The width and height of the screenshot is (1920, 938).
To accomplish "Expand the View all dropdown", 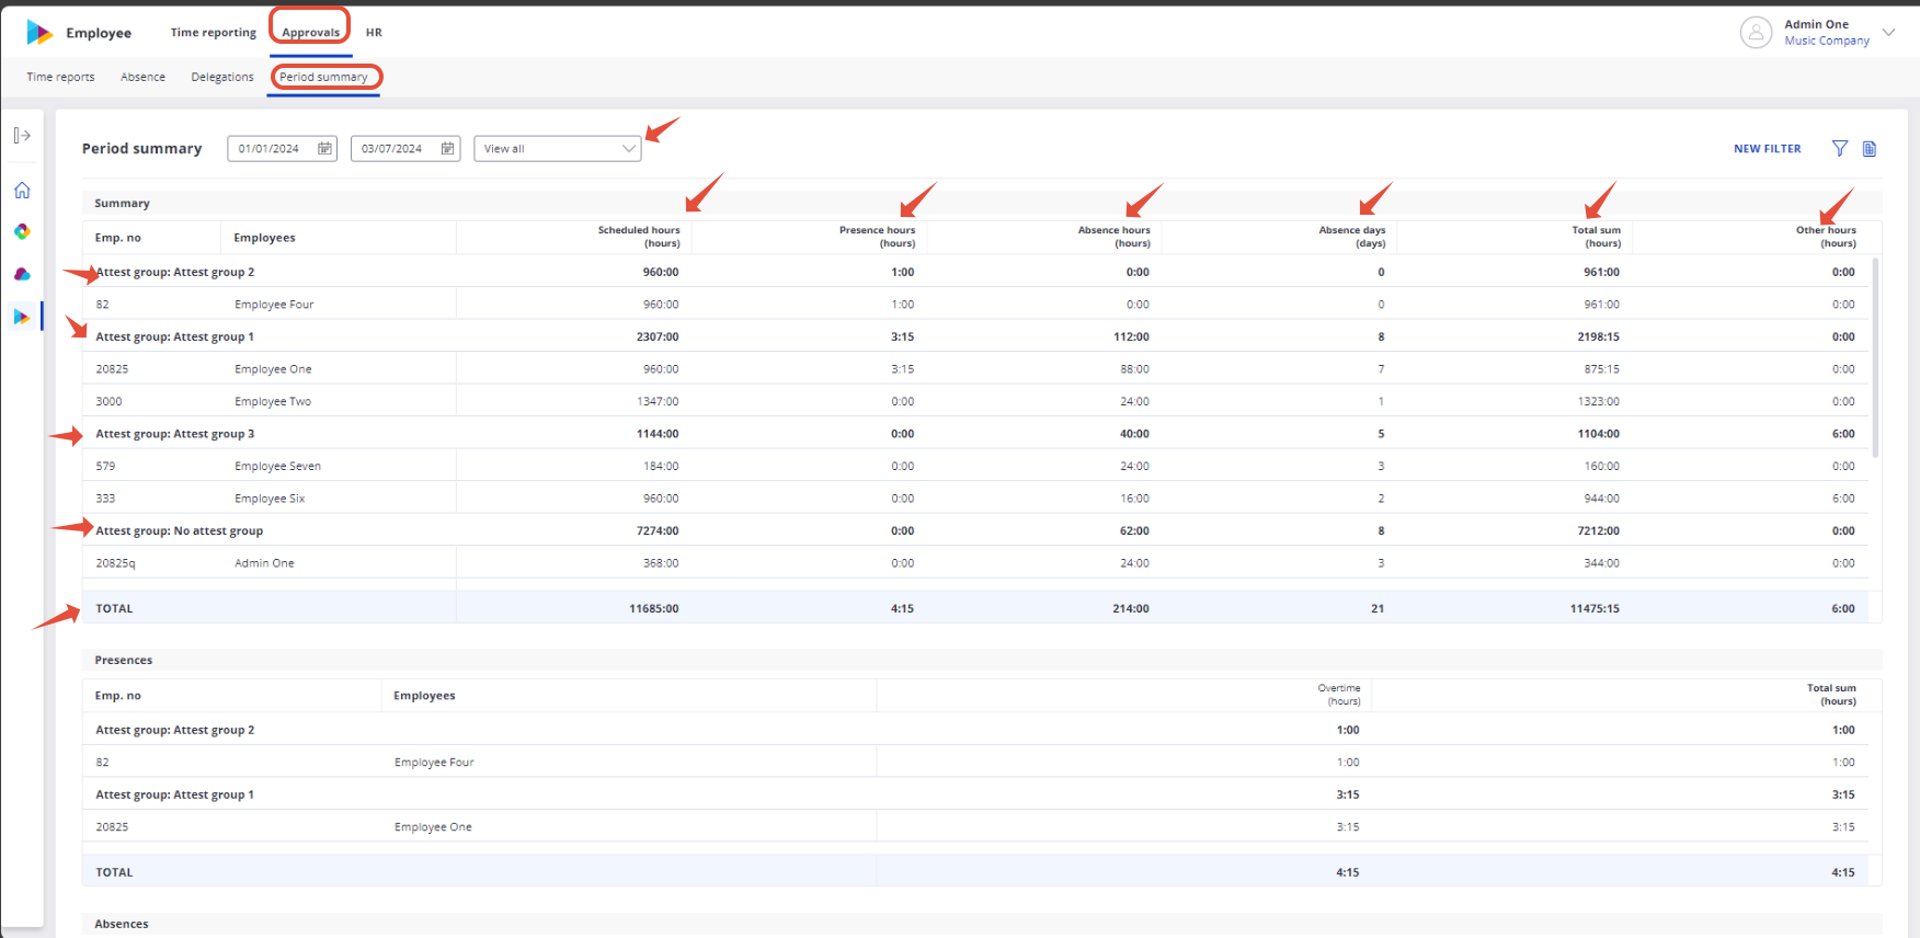I will click(557, 148).
